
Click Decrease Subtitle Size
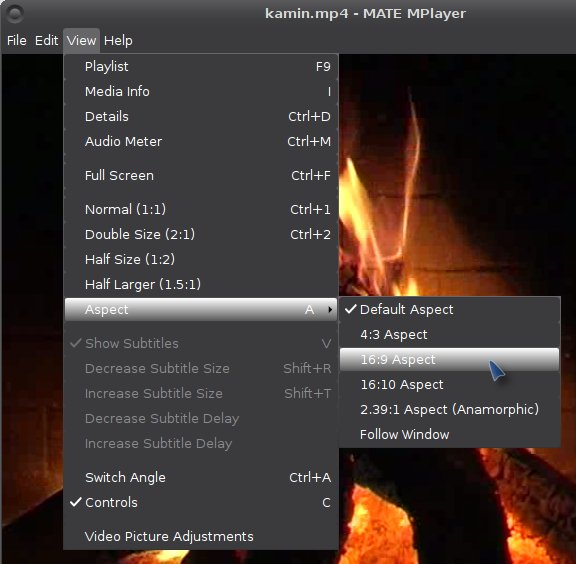(201, 369)
